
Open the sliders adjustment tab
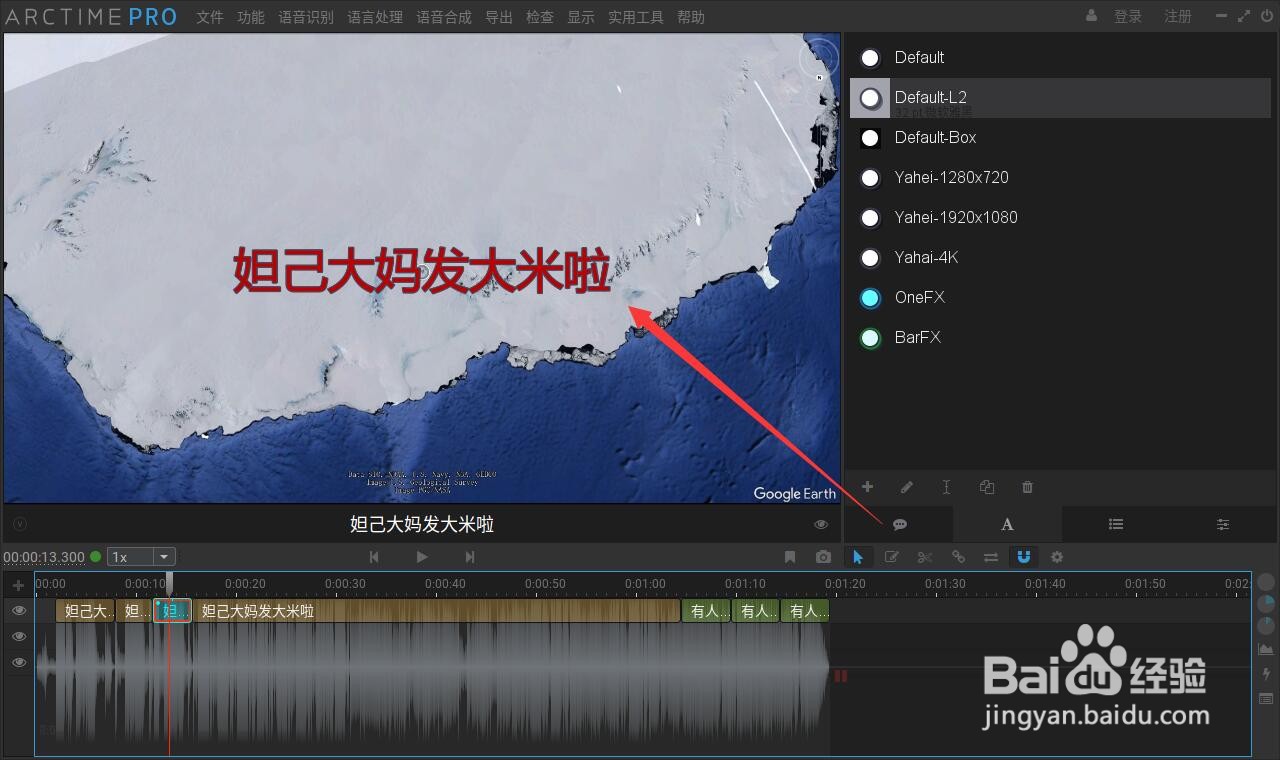[x=1223, y=524]
